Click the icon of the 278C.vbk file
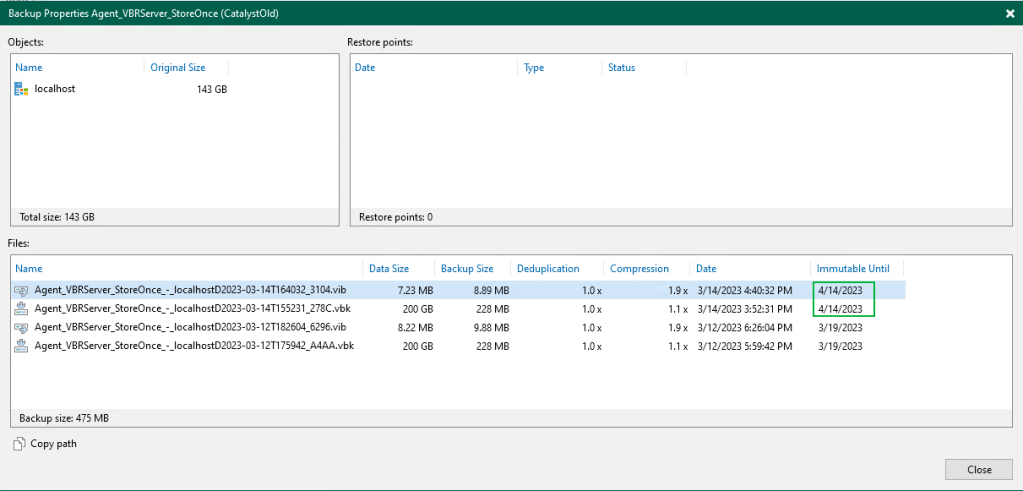Image resolution: width=1023 pixels, height=491 pixels. 22,308
